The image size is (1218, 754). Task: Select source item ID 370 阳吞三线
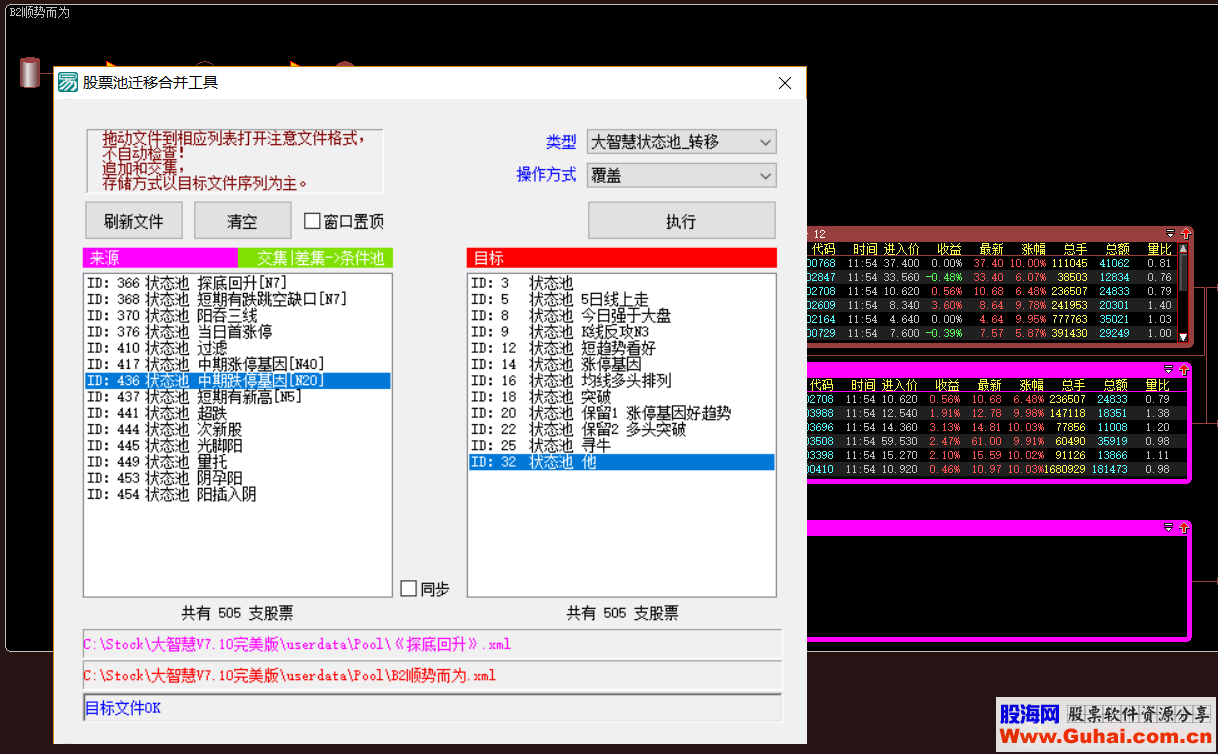click(x=238, y=315)
